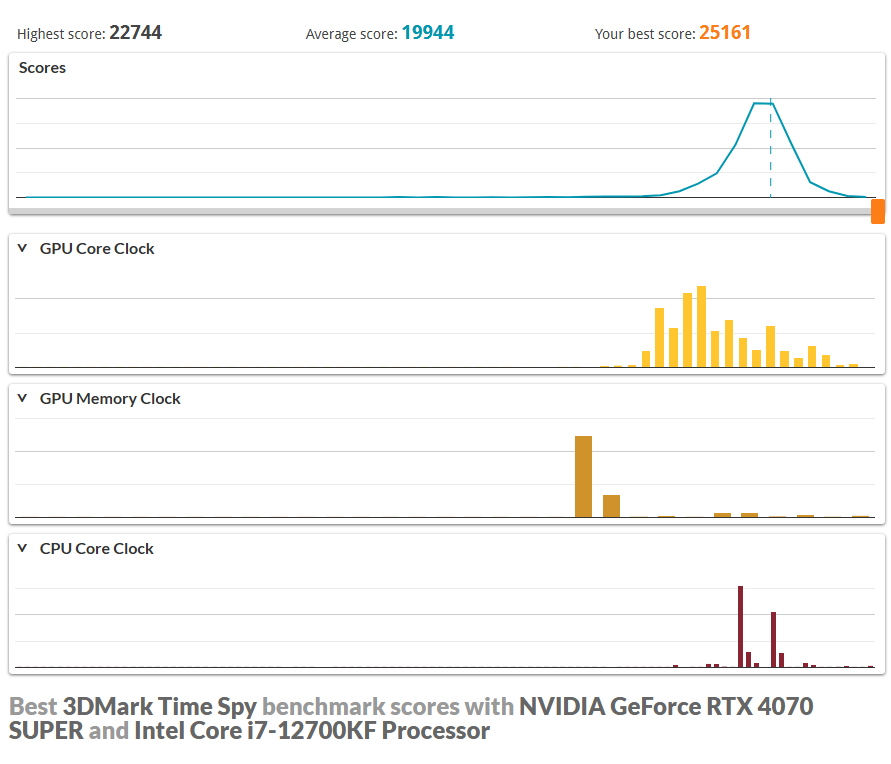The image size is (891, 764).
Task: Click the Average score value 19944
Action: coord(428,32)
